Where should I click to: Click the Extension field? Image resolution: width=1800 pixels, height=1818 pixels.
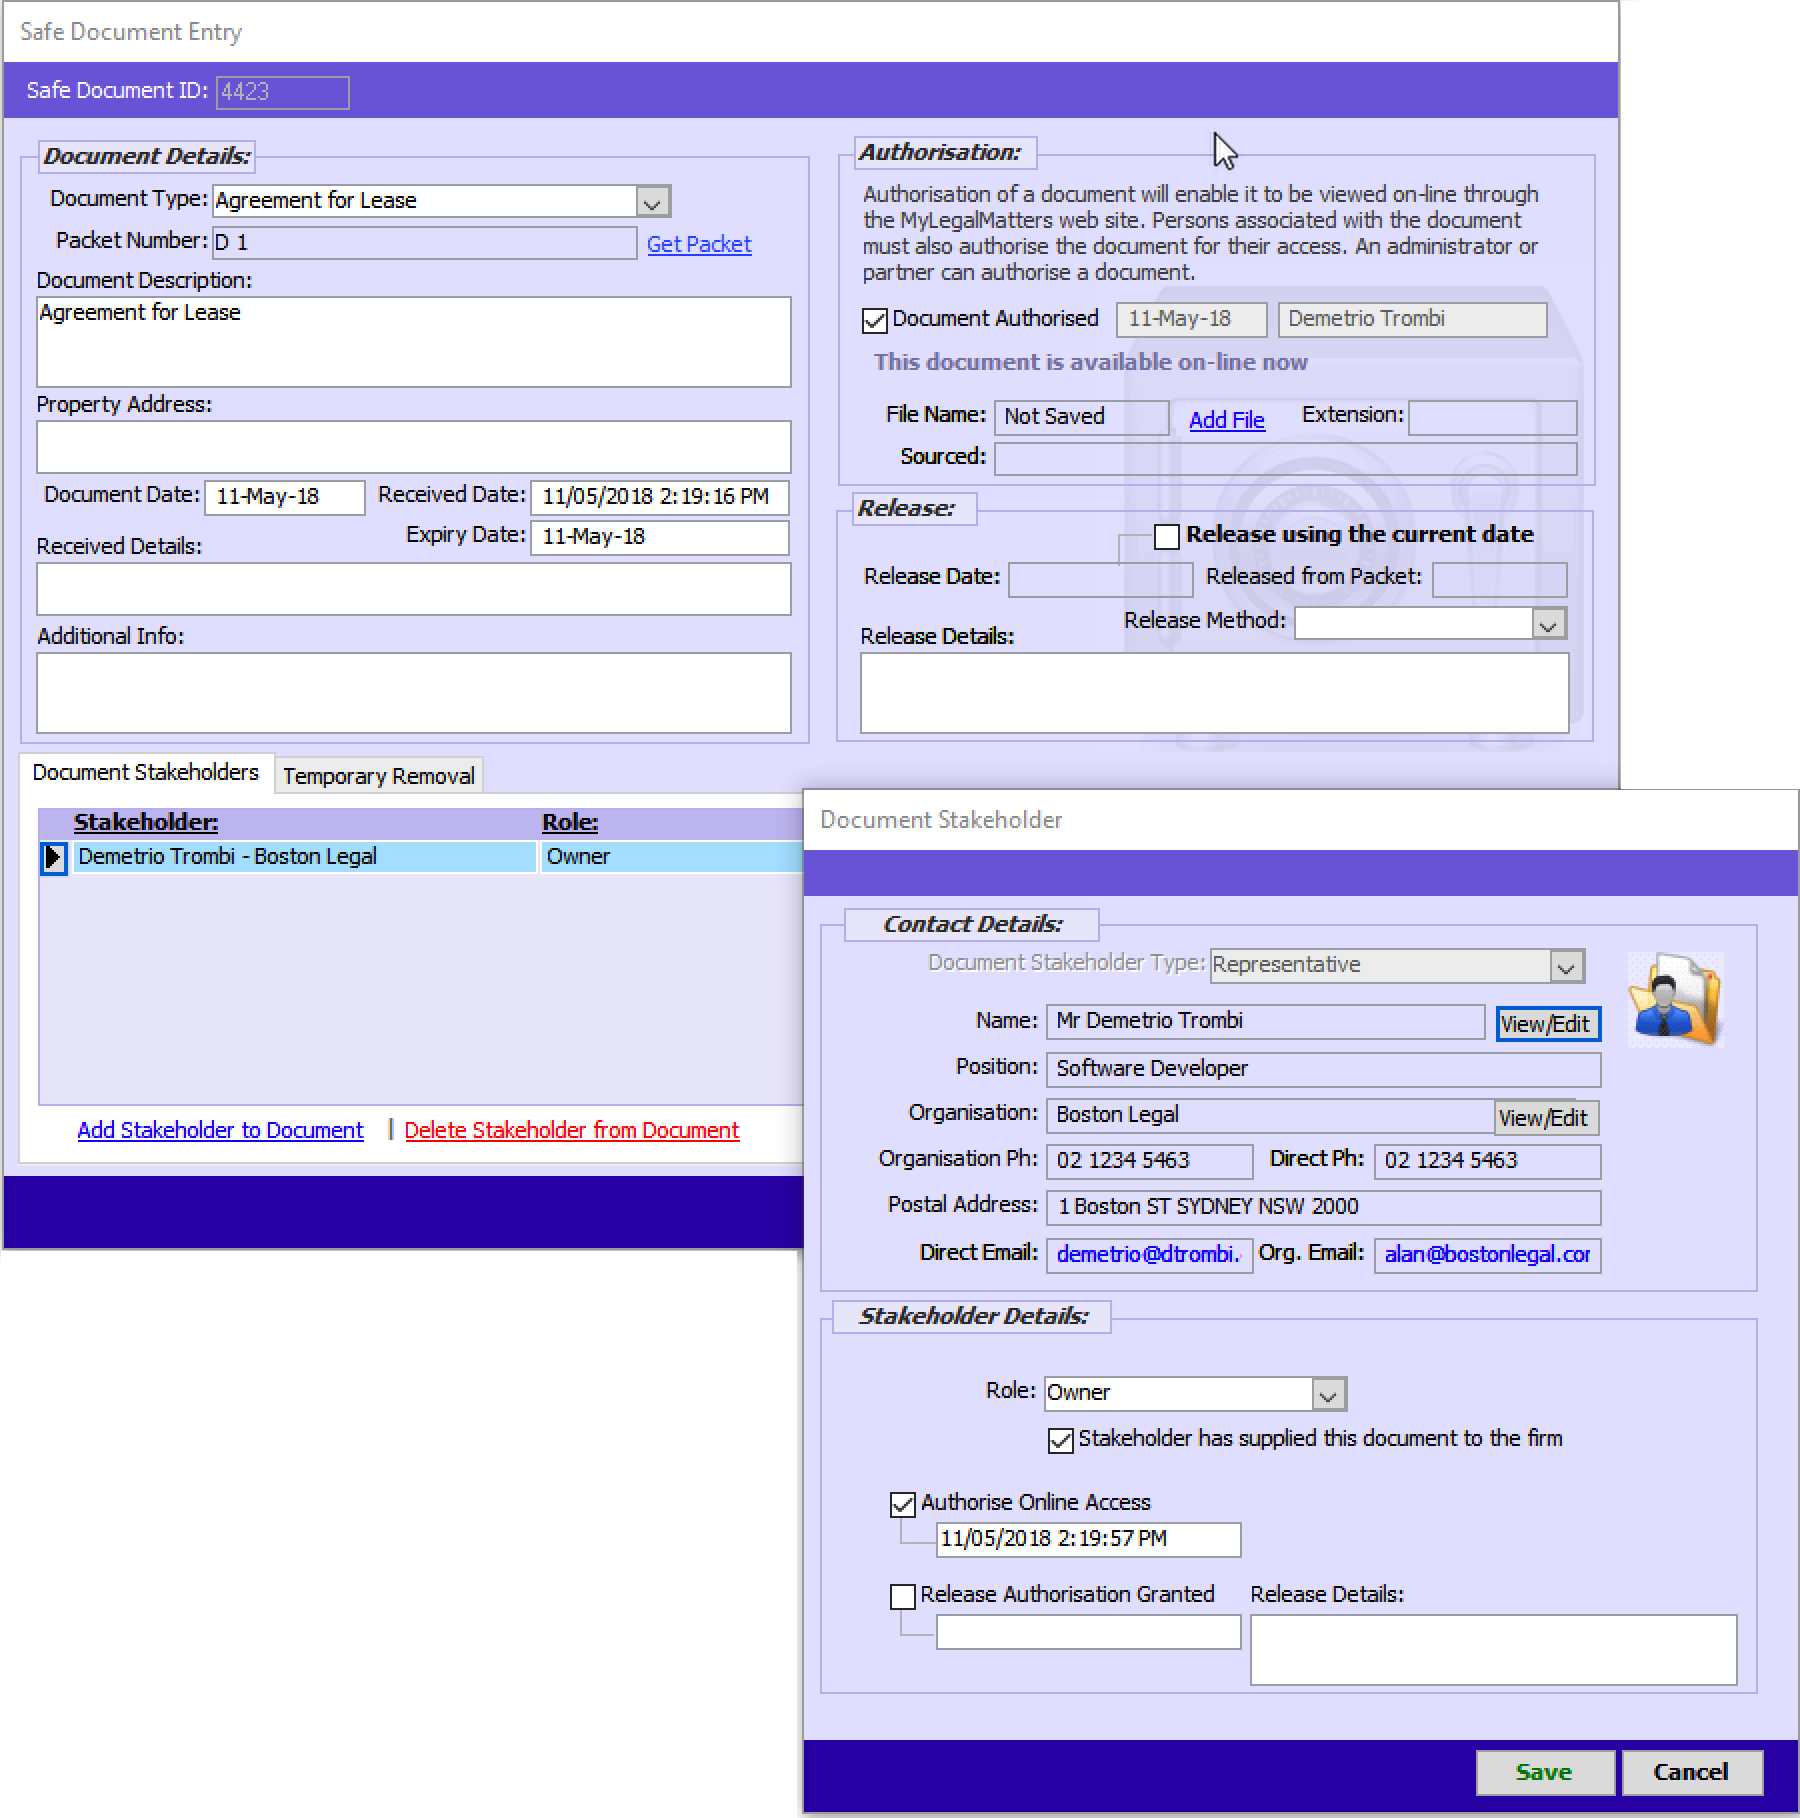pyautogui.click(x=1493, y=417)
